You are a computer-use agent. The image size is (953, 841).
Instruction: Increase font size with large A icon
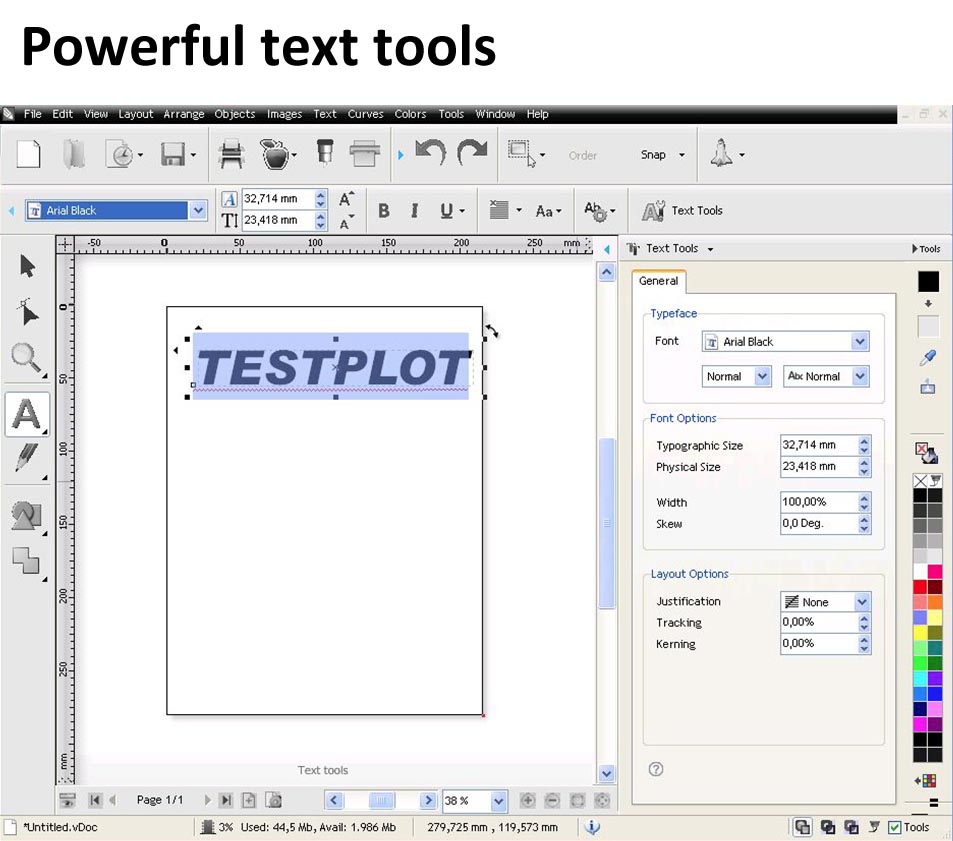(x=346, y=199)
